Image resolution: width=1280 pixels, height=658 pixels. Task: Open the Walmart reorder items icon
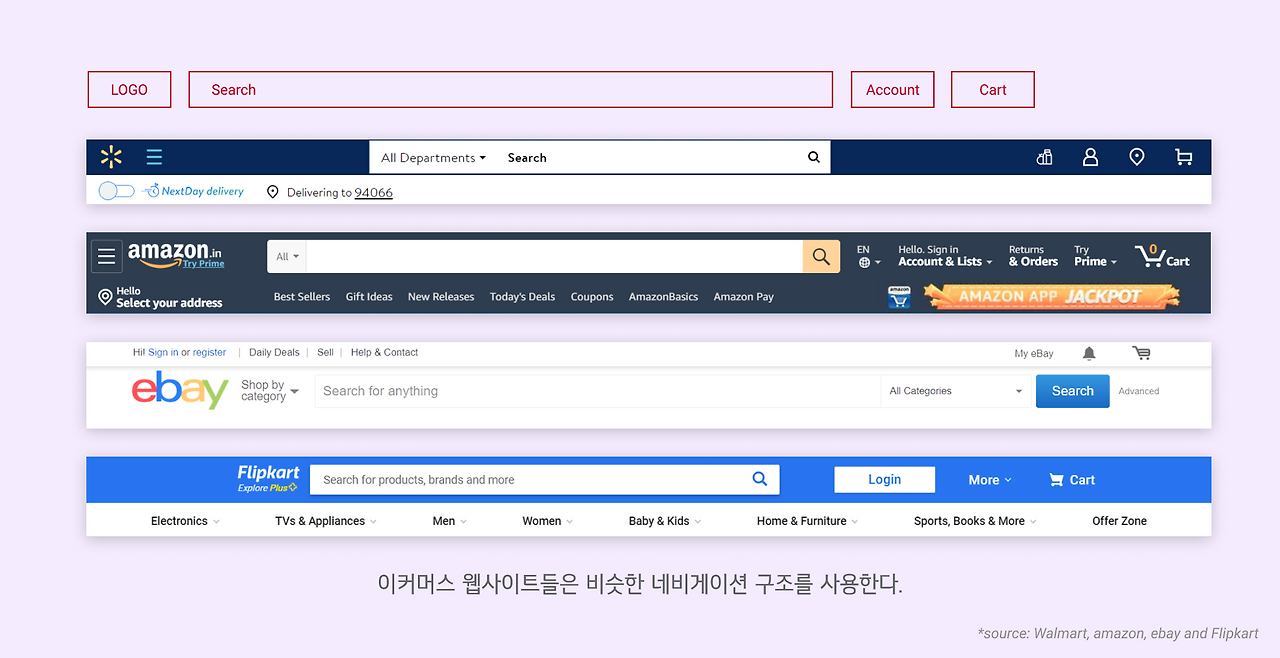click(x=1045, y=157)
